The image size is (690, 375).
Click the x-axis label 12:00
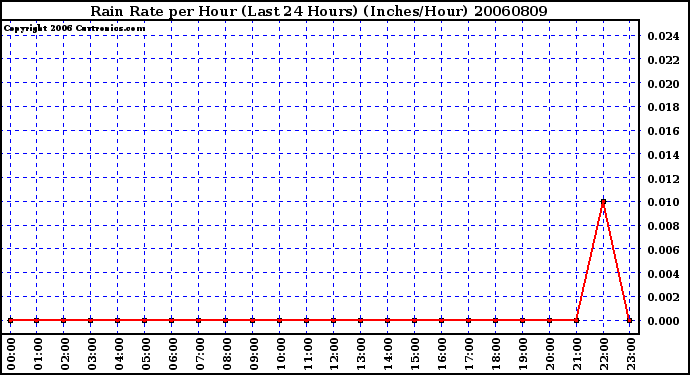tap(334, 354)
